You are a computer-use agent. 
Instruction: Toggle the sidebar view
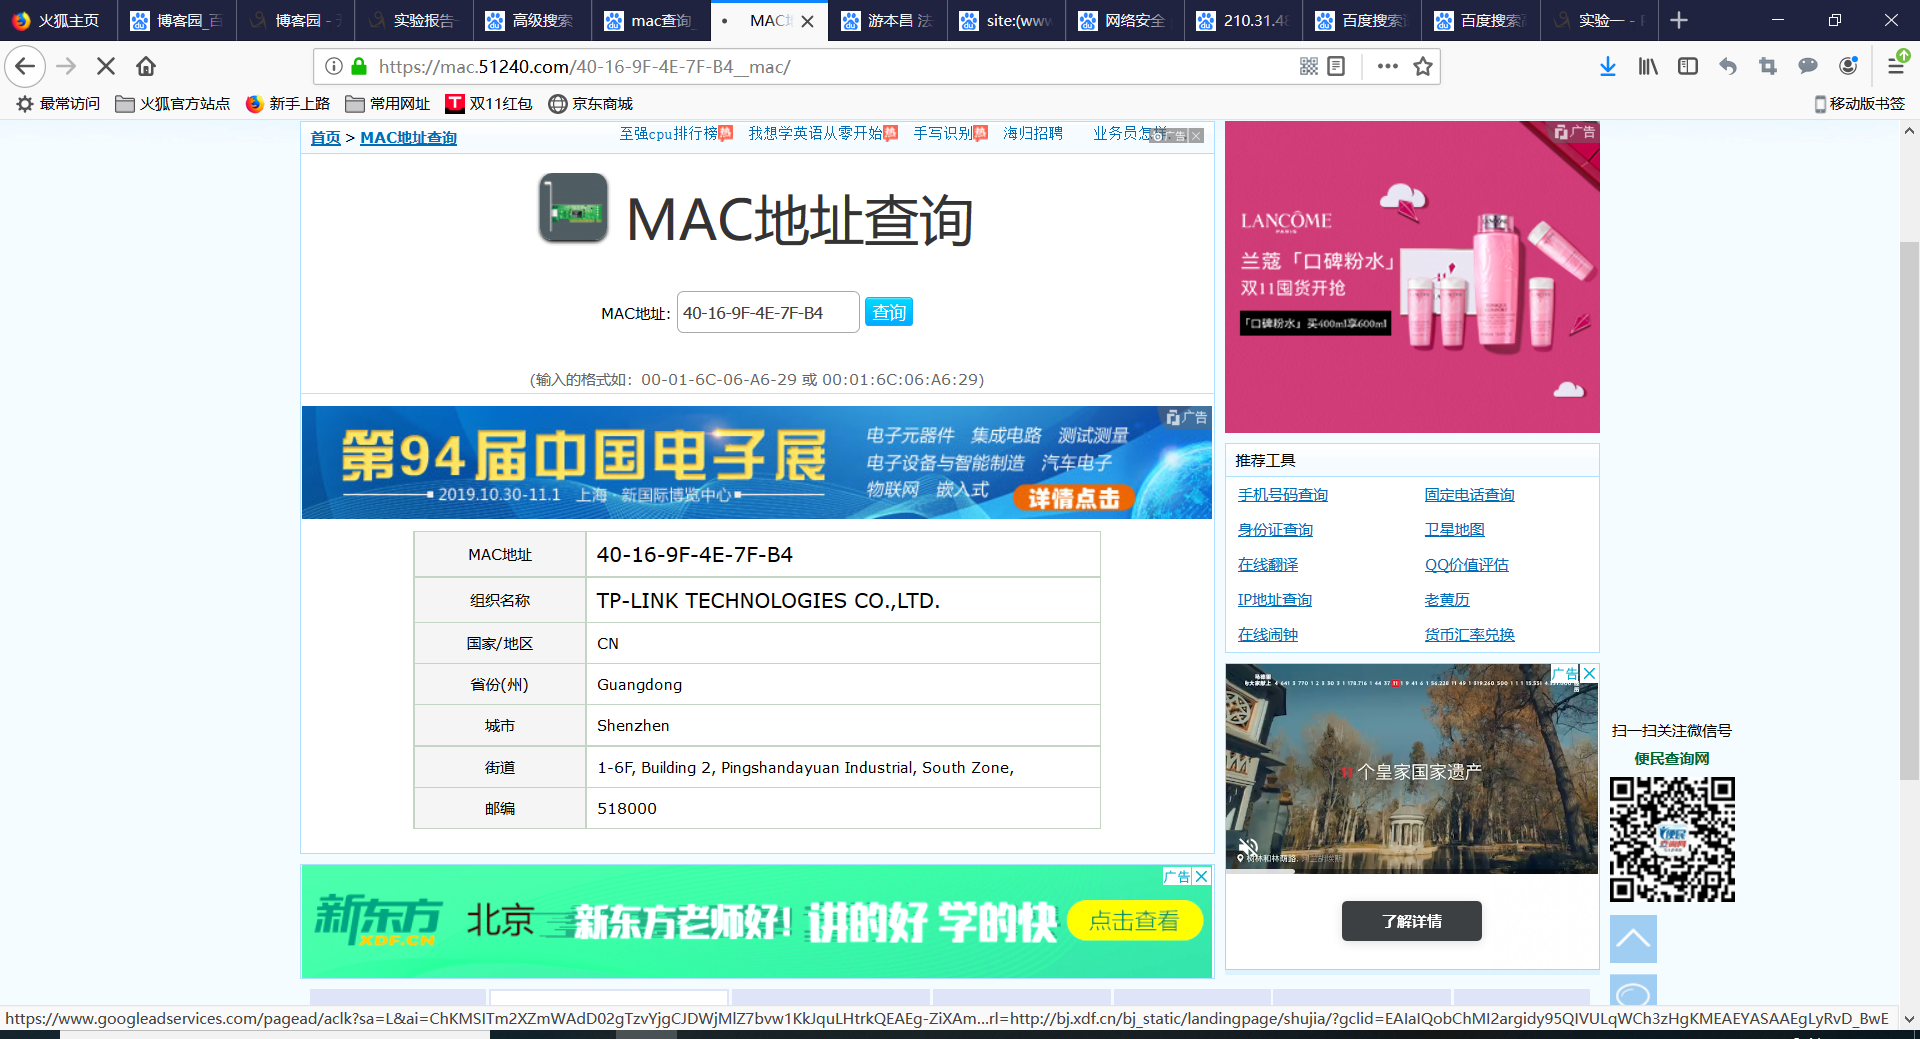[x=1688, y=67]
